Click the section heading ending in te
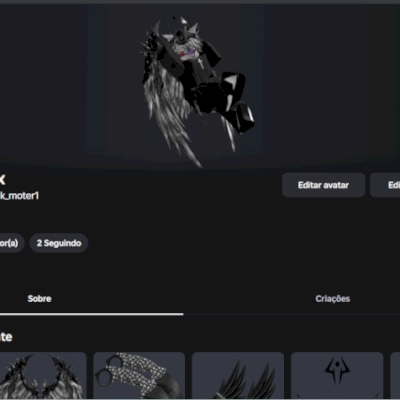 coord(6,337)
